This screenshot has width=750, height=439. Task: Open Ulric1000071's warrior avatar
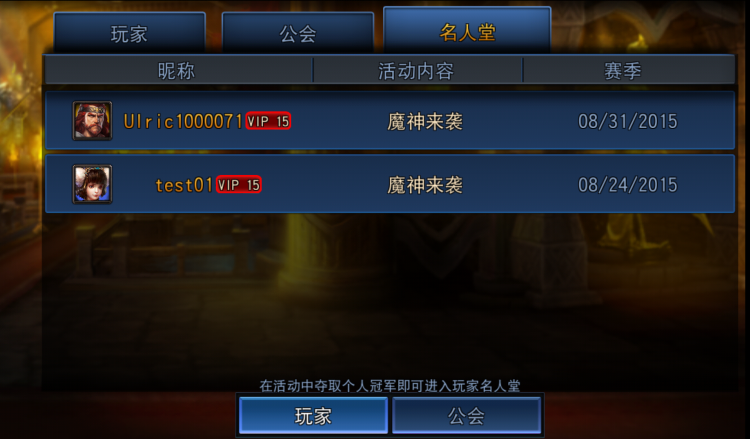92,121
